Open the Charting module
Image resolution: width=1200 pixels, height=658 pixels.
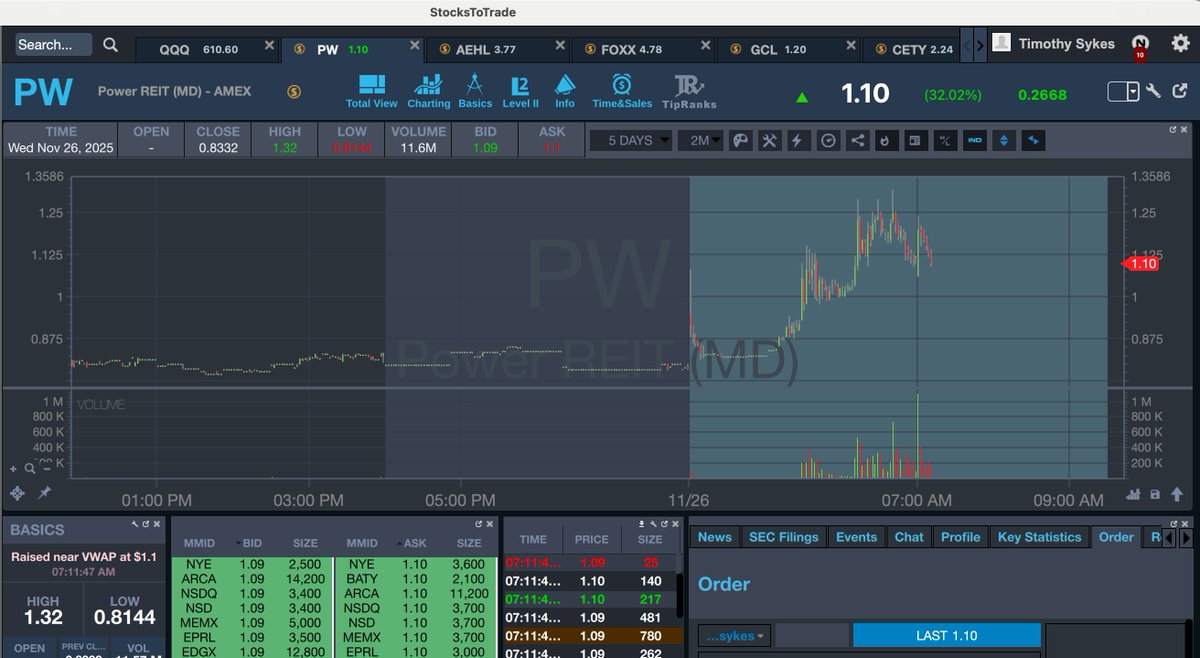pyautogui.click(x=429, y=90)
